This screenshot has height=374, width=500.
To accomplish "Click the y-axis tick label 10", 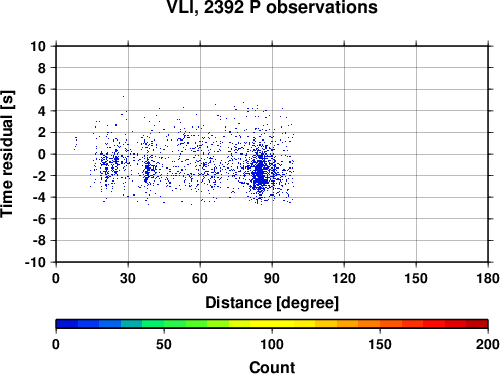I will [38, 46].
